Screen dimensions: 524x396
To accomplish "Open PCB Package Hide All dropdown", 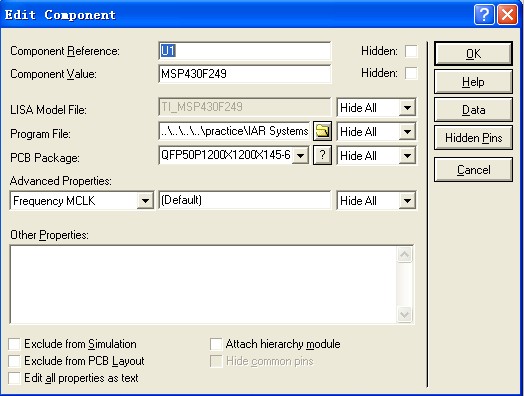I will click(x=407, y=155).
